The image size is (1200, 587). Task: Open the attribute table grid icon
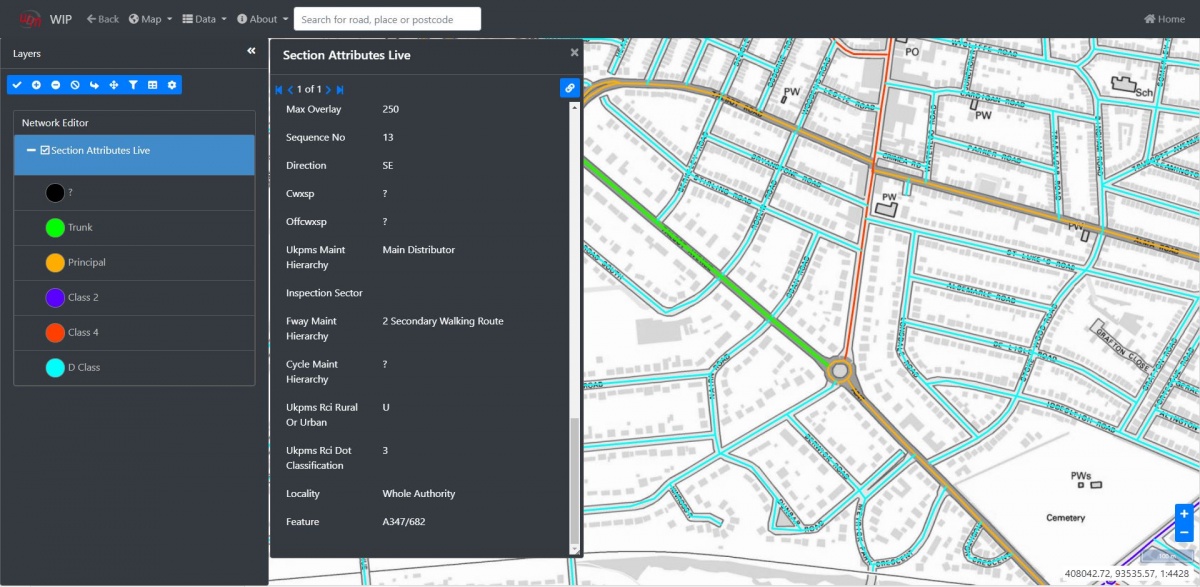(x=152, y=85)
